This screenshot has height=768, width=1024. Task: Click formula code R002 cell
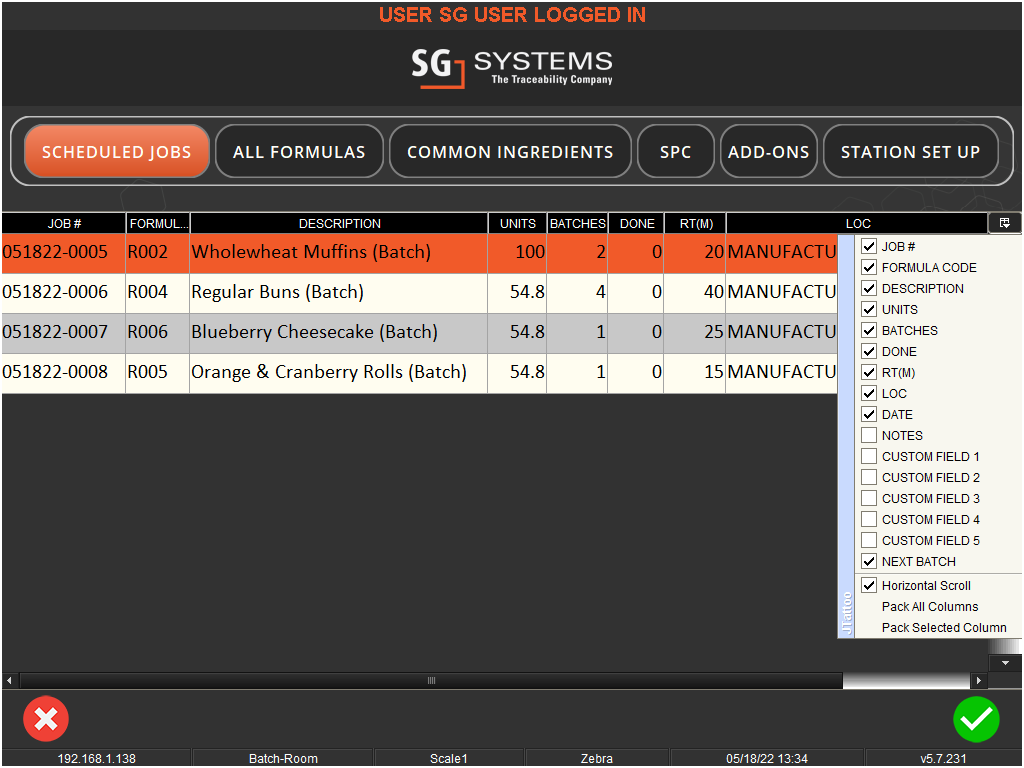(157, 252)
